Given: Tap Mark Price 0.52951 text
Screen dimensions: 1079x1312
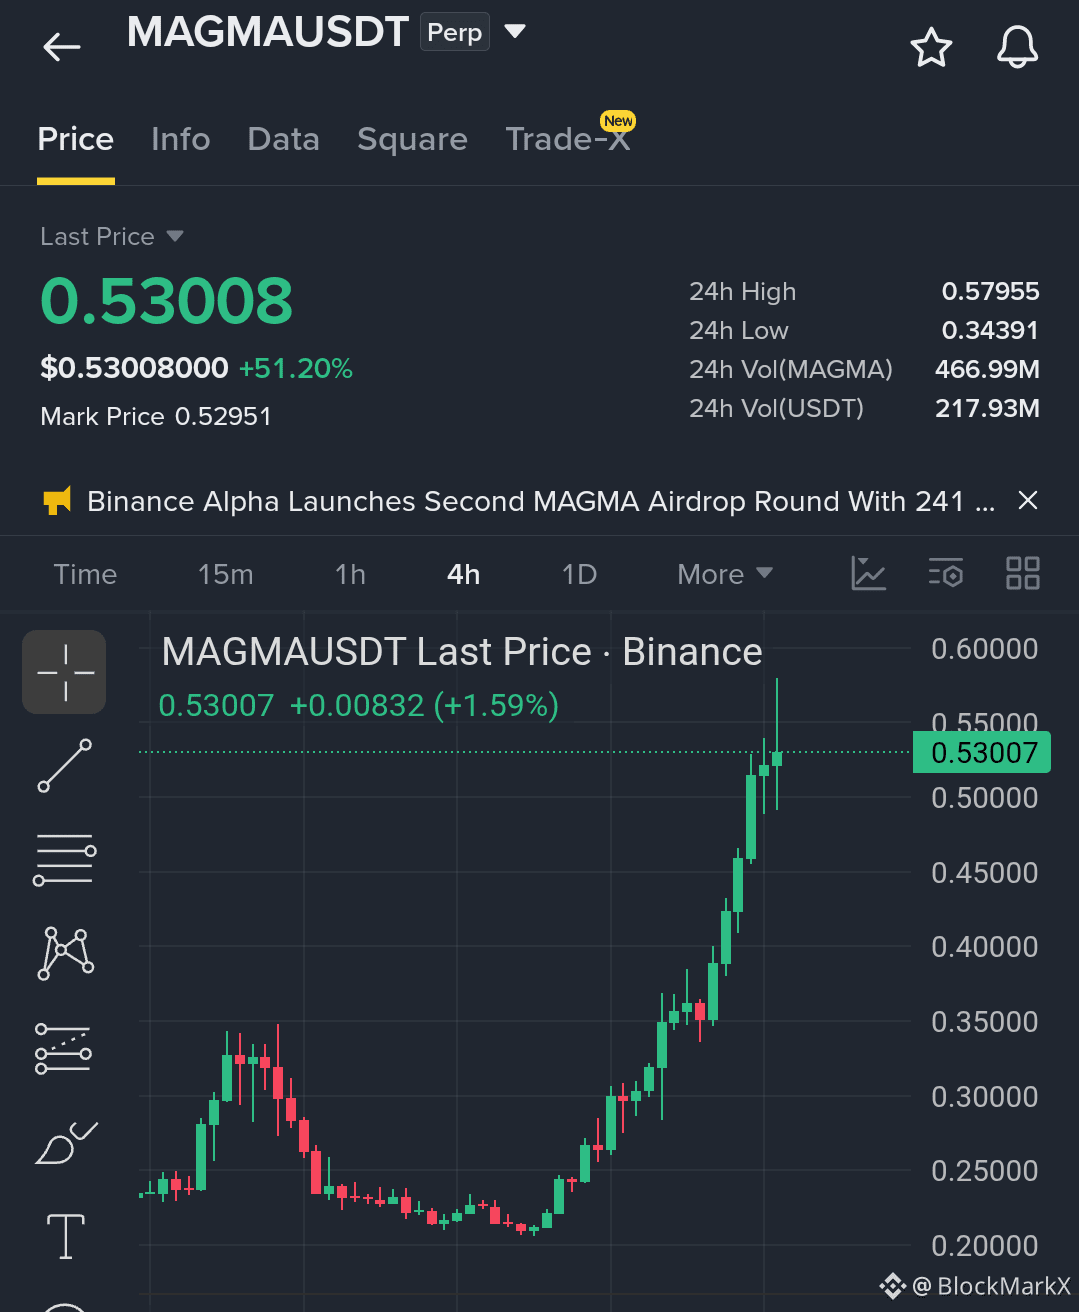Looking at the screenshot, I should tap(156, 416).
